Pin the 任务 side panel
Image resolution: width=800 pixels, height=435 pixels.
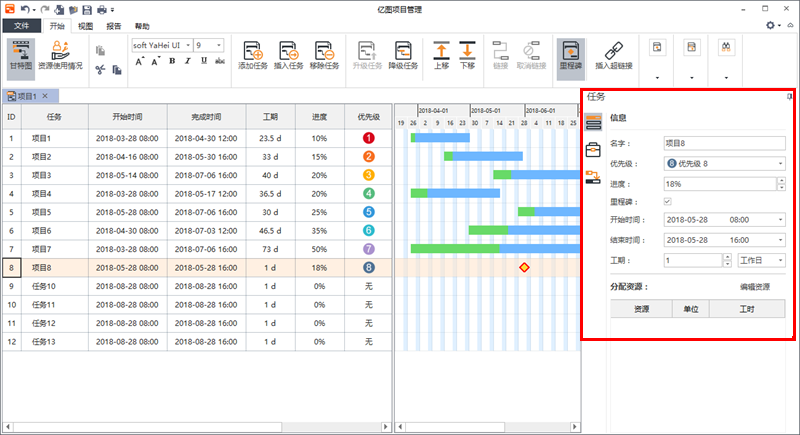coord(789,96)
